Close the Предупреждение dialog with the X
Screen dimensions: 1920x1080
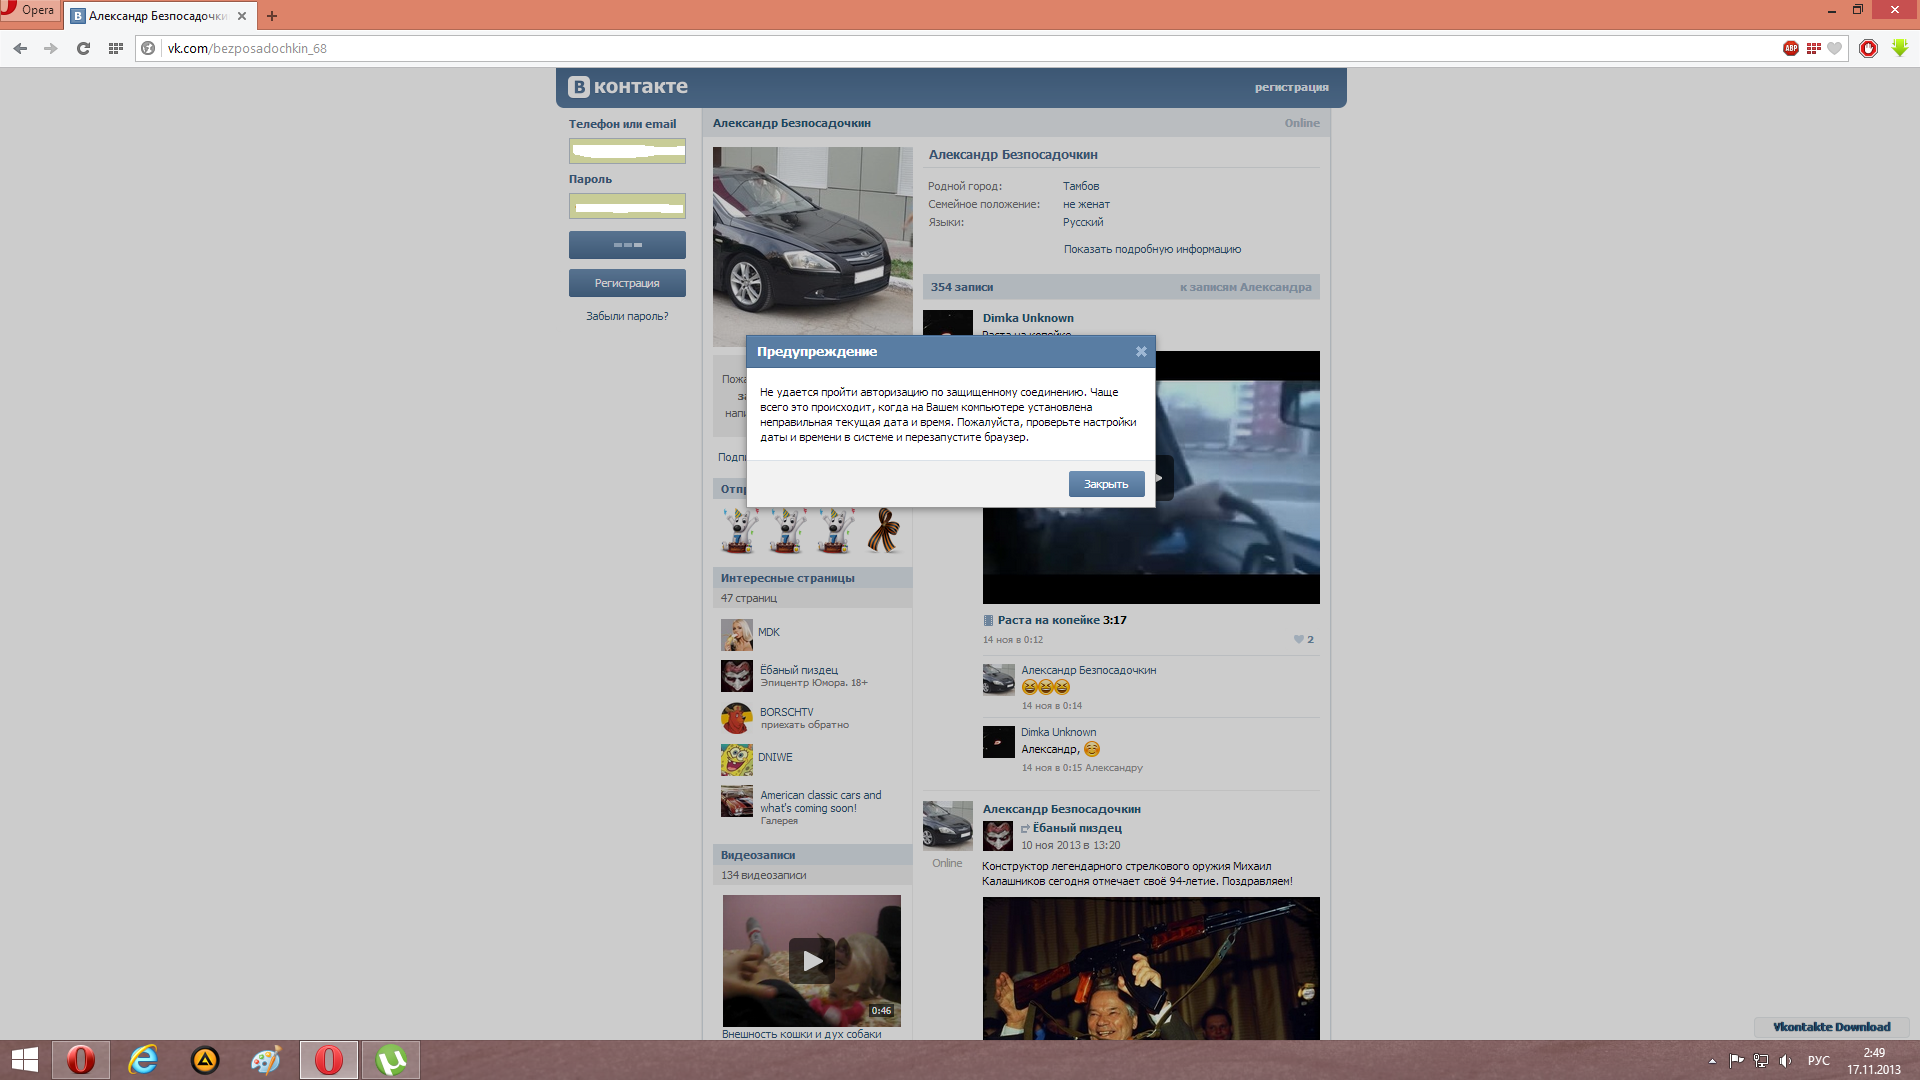pos(1141,352)
